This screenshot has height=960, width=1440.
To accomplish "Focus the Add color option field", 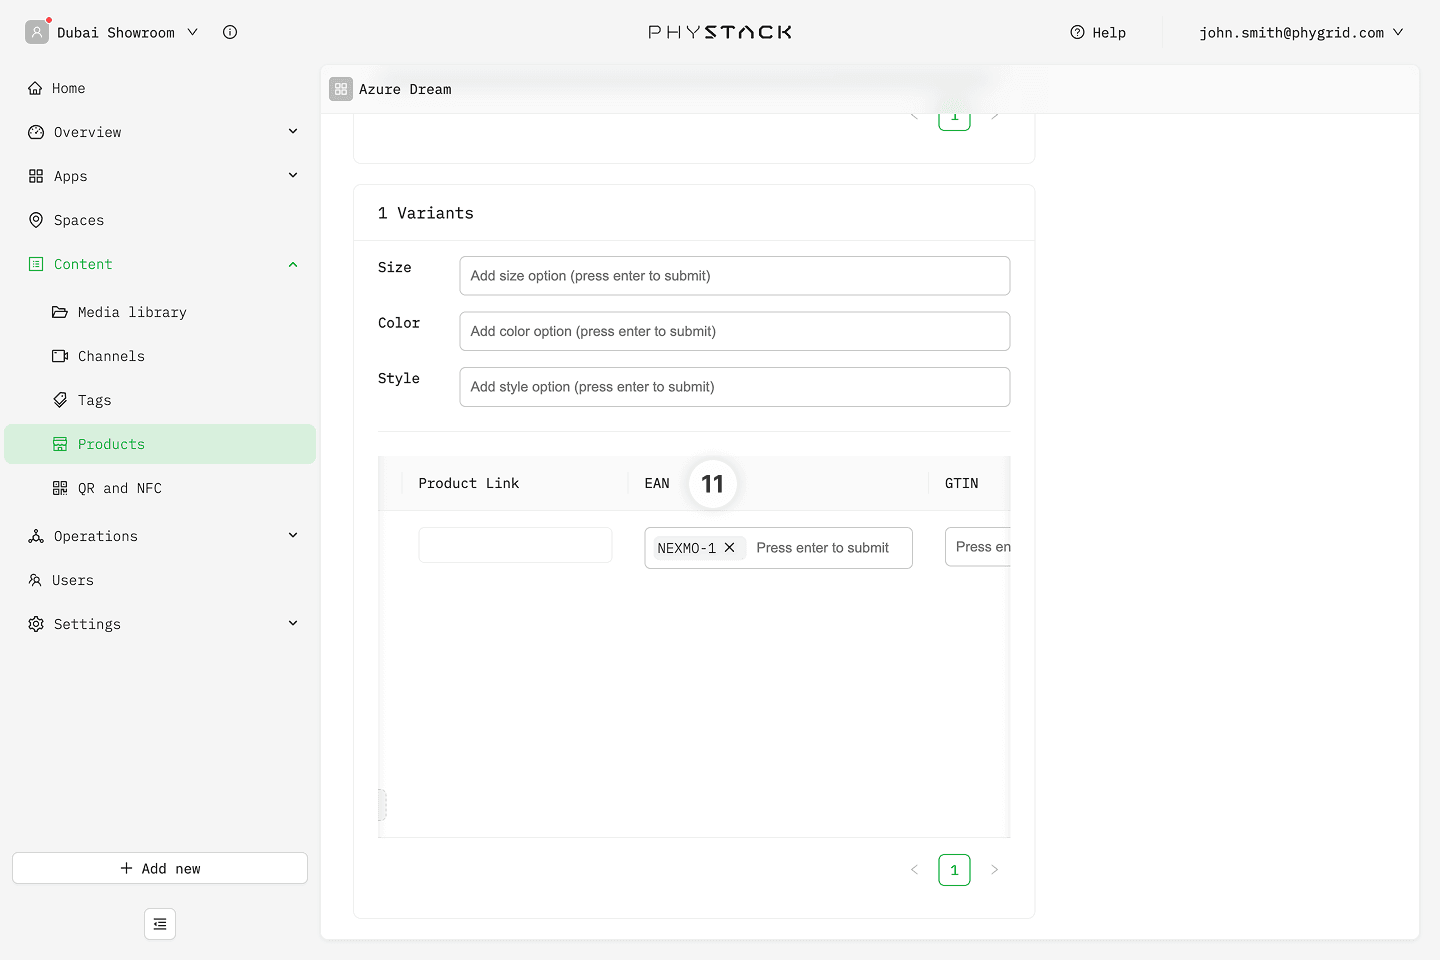I will click(735, 331).
